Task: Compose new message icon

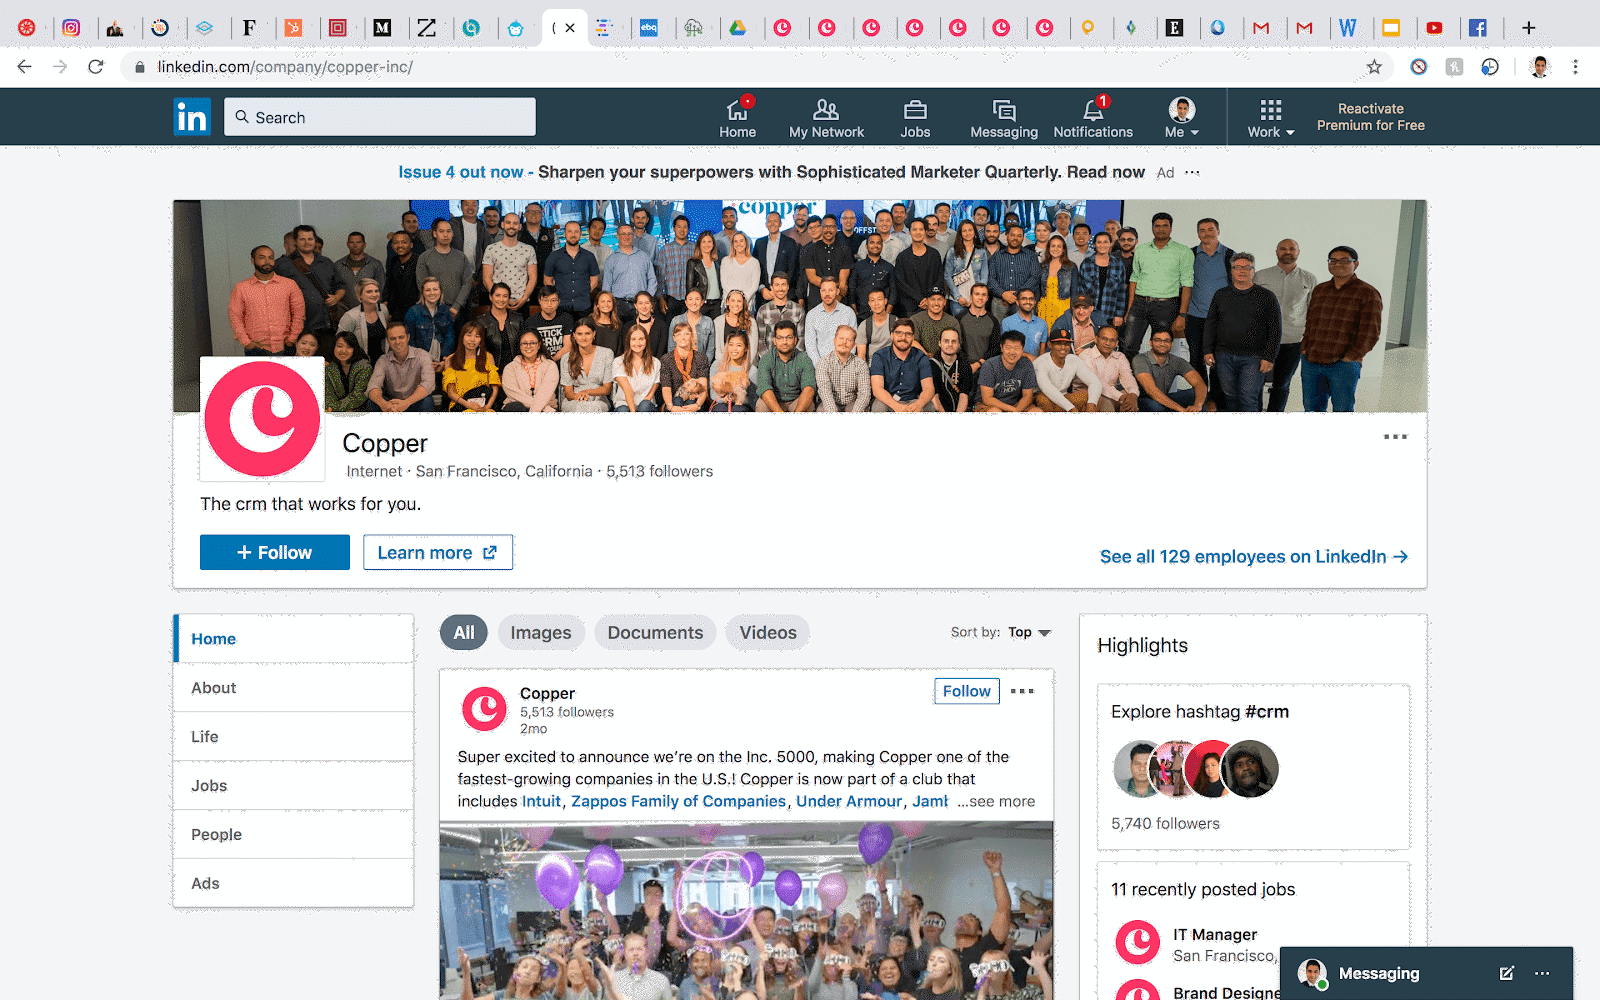Action: [x=1506, y=973]
